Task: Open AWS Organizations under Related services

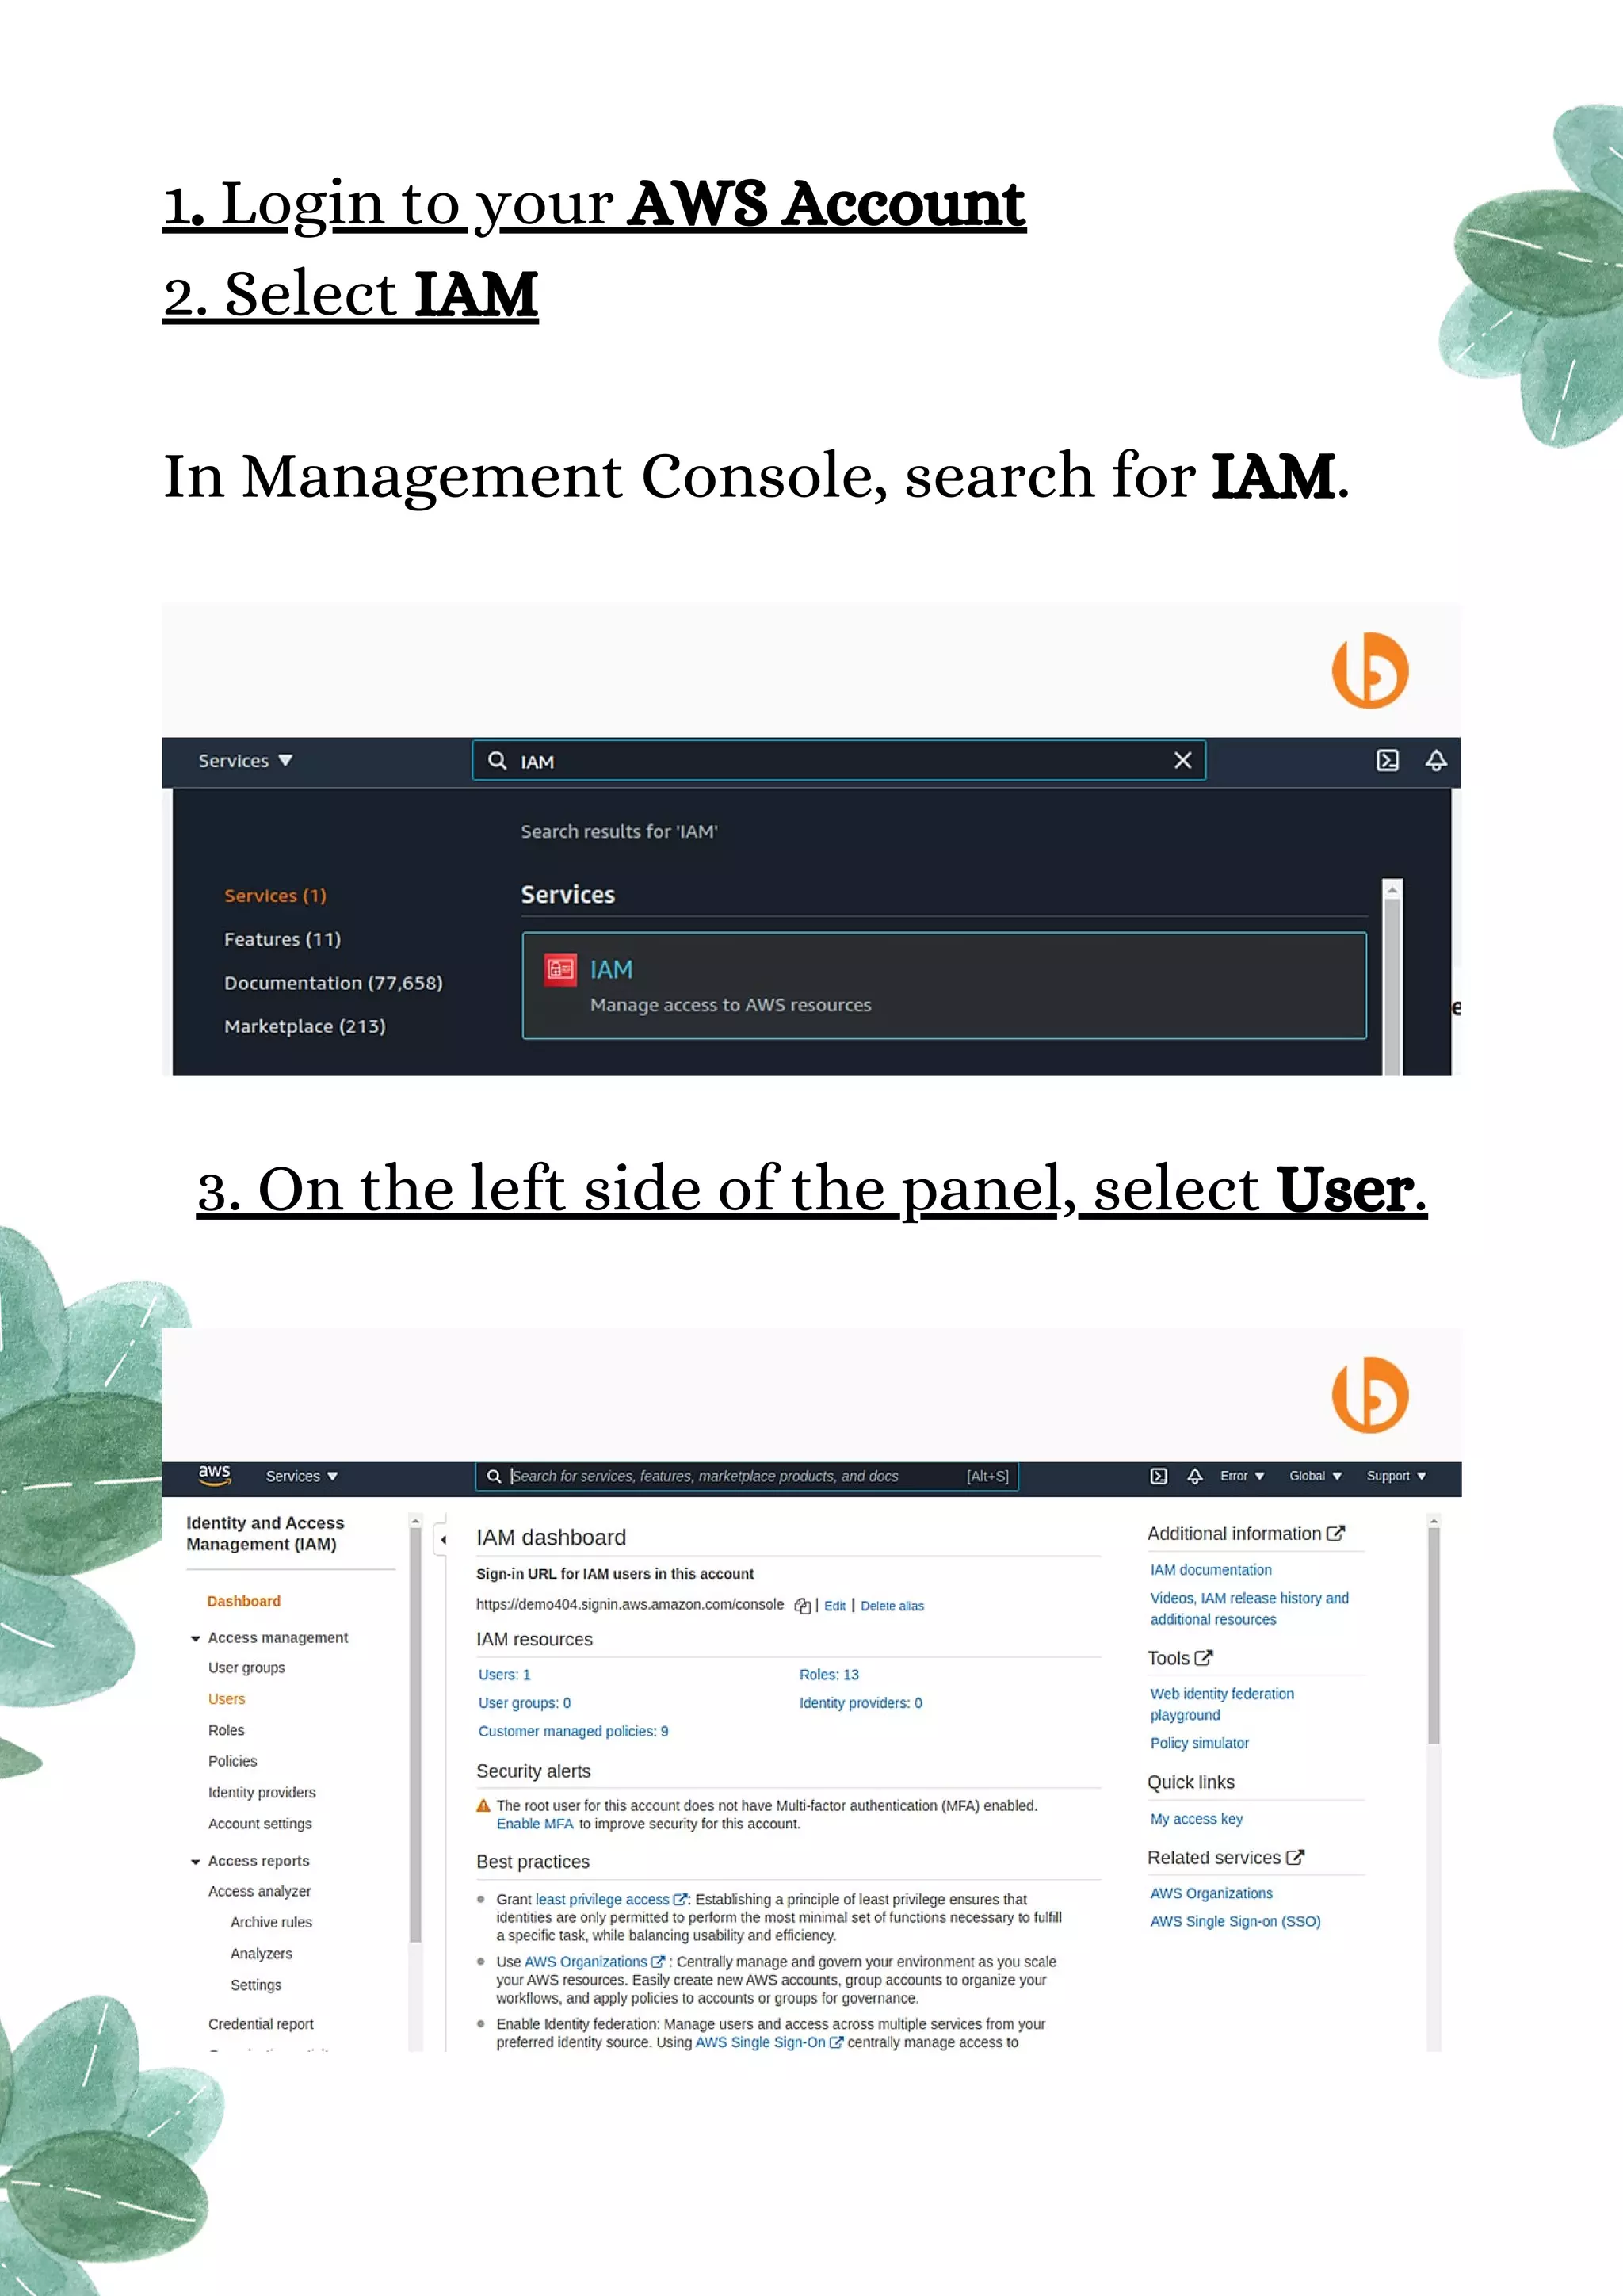Action: click(1211, 1893)
